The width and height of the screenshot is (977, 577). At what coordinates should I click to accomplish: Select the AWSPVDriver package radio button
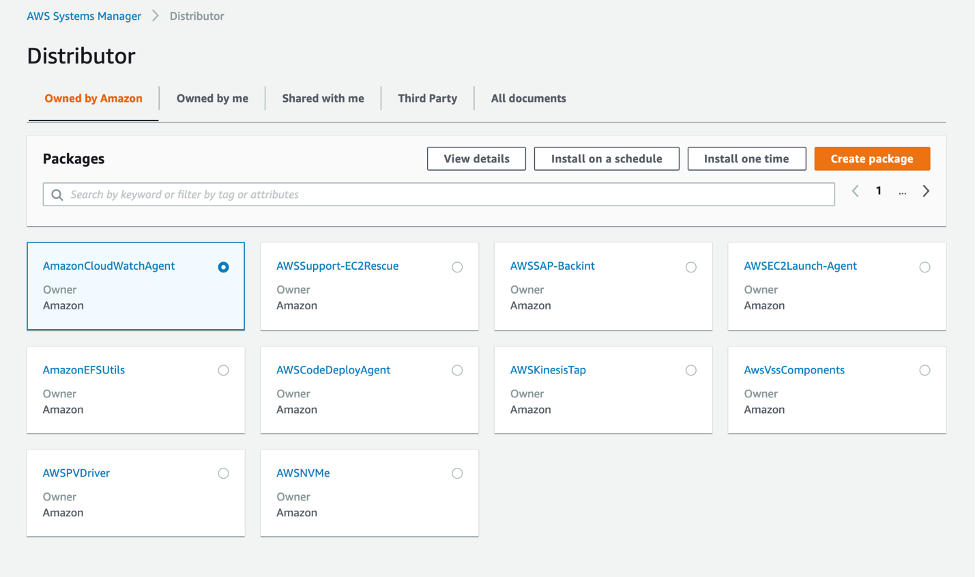coord(223,473)
